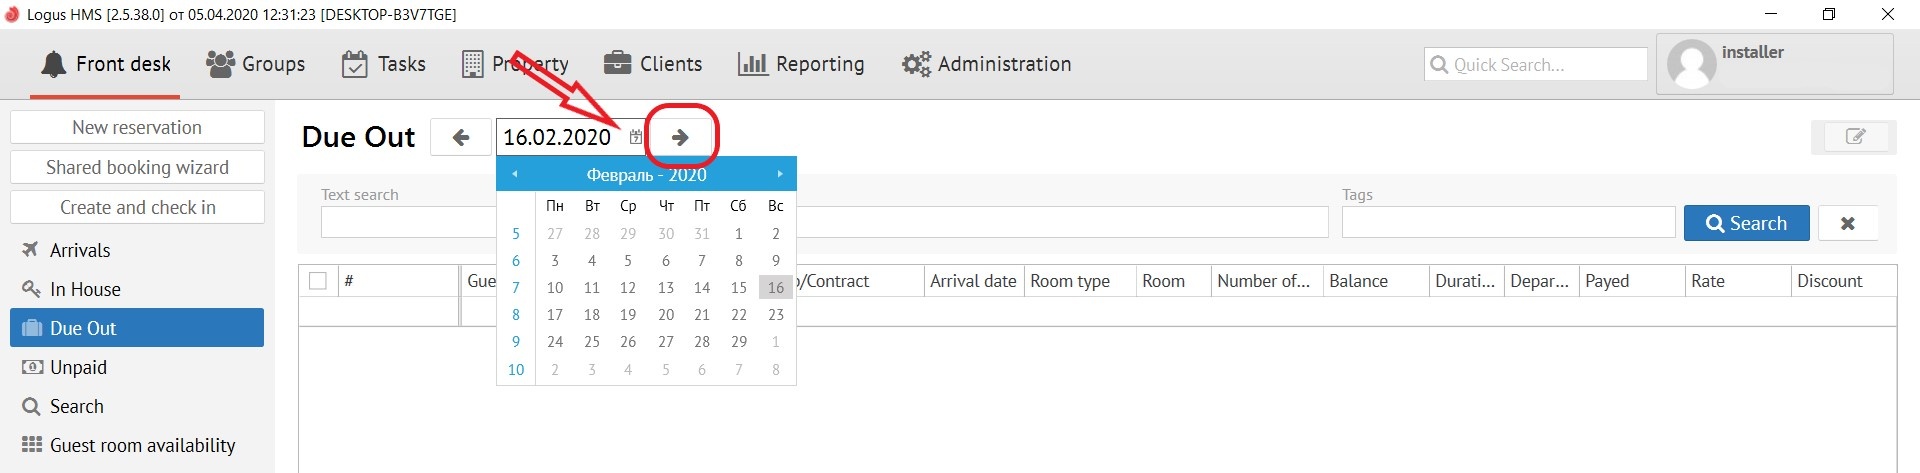Click the New reservation button
This screenshot has width=1920, height=473.
tap(137, 127)
